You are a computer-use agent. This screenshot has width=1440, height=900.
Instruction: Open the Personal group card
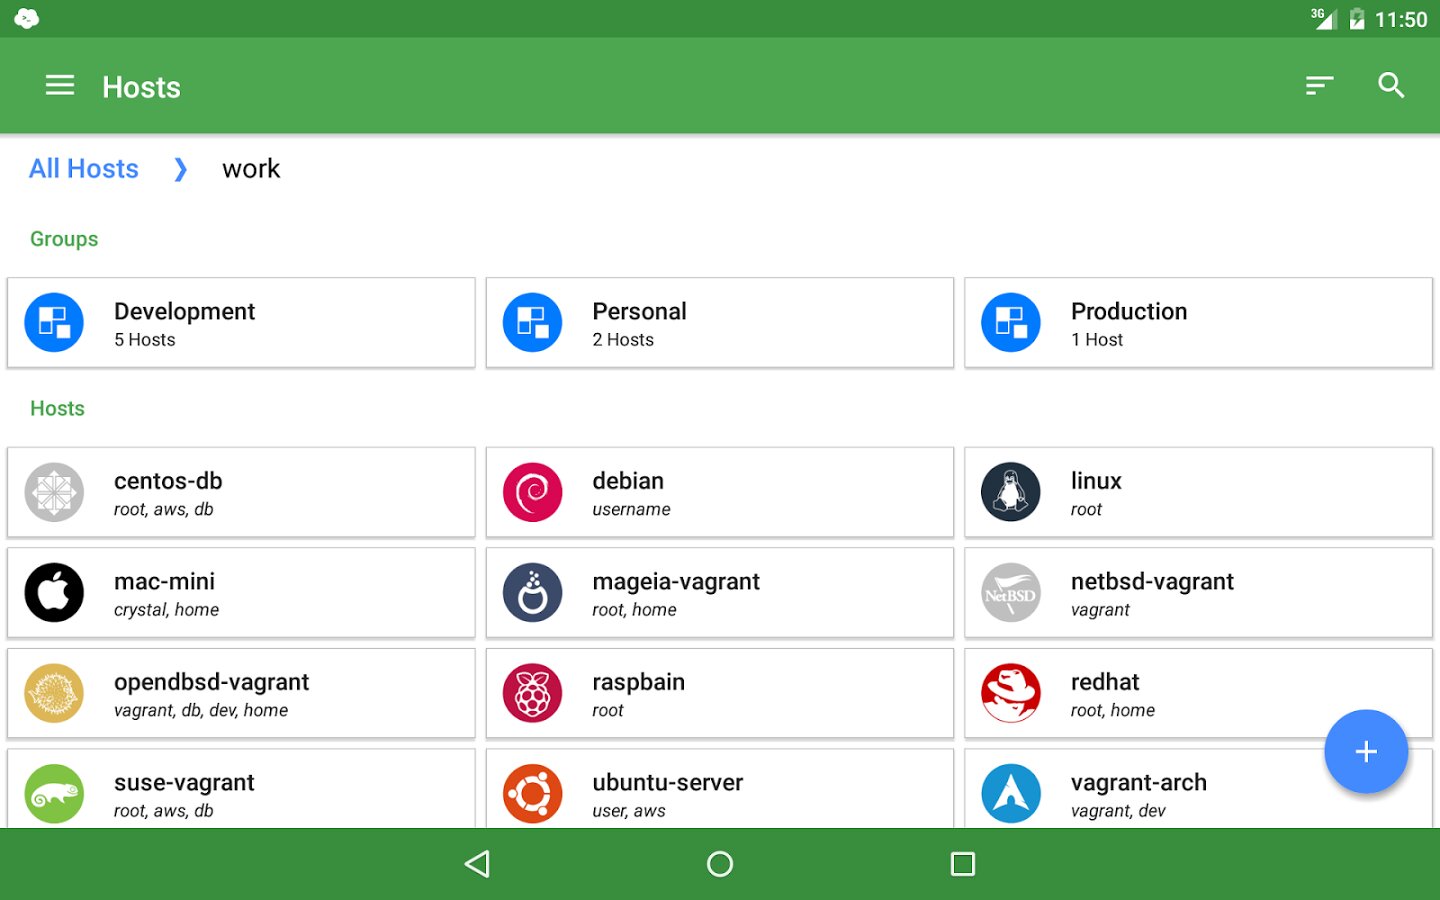719,323
